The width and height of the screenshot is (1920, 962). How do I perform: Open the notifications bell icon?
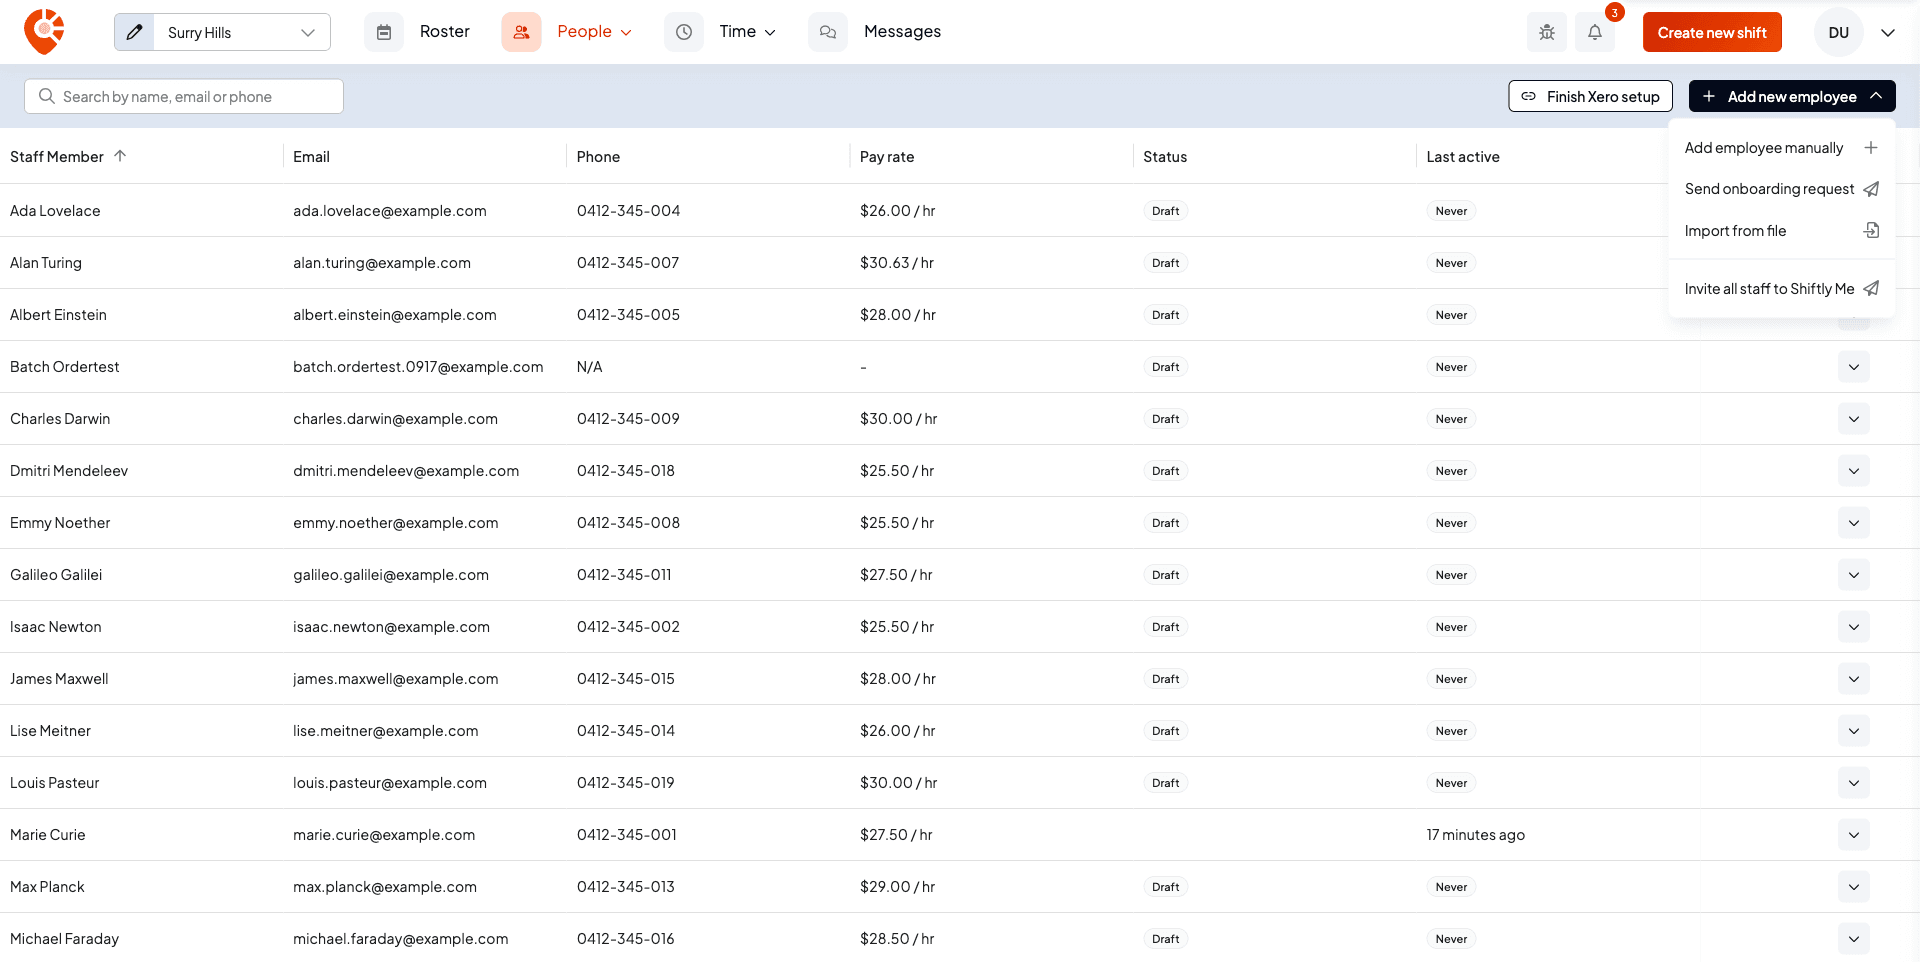coord(1595,32)
